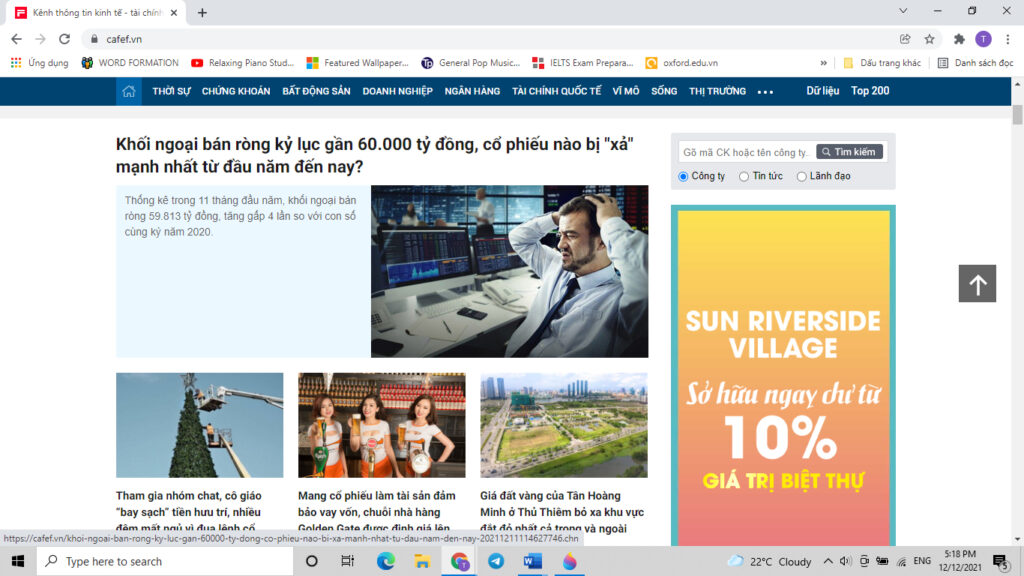1024x576 pixels.
Task: Click the browser forward arrow
Action: 40,39
